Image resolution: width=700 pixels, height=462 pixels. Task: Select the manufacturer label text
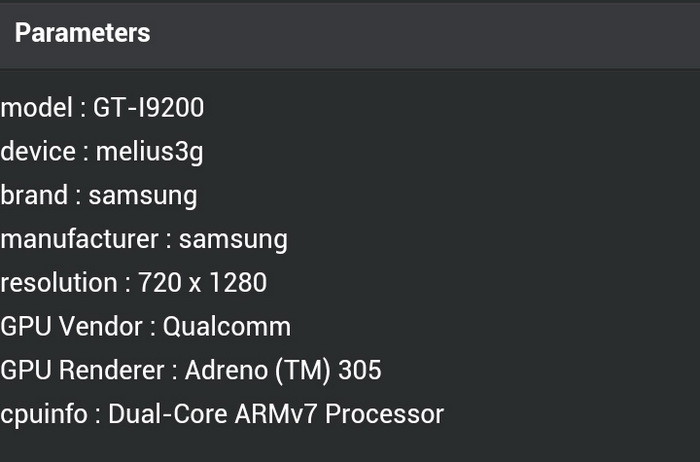click(x=79, y=239)
